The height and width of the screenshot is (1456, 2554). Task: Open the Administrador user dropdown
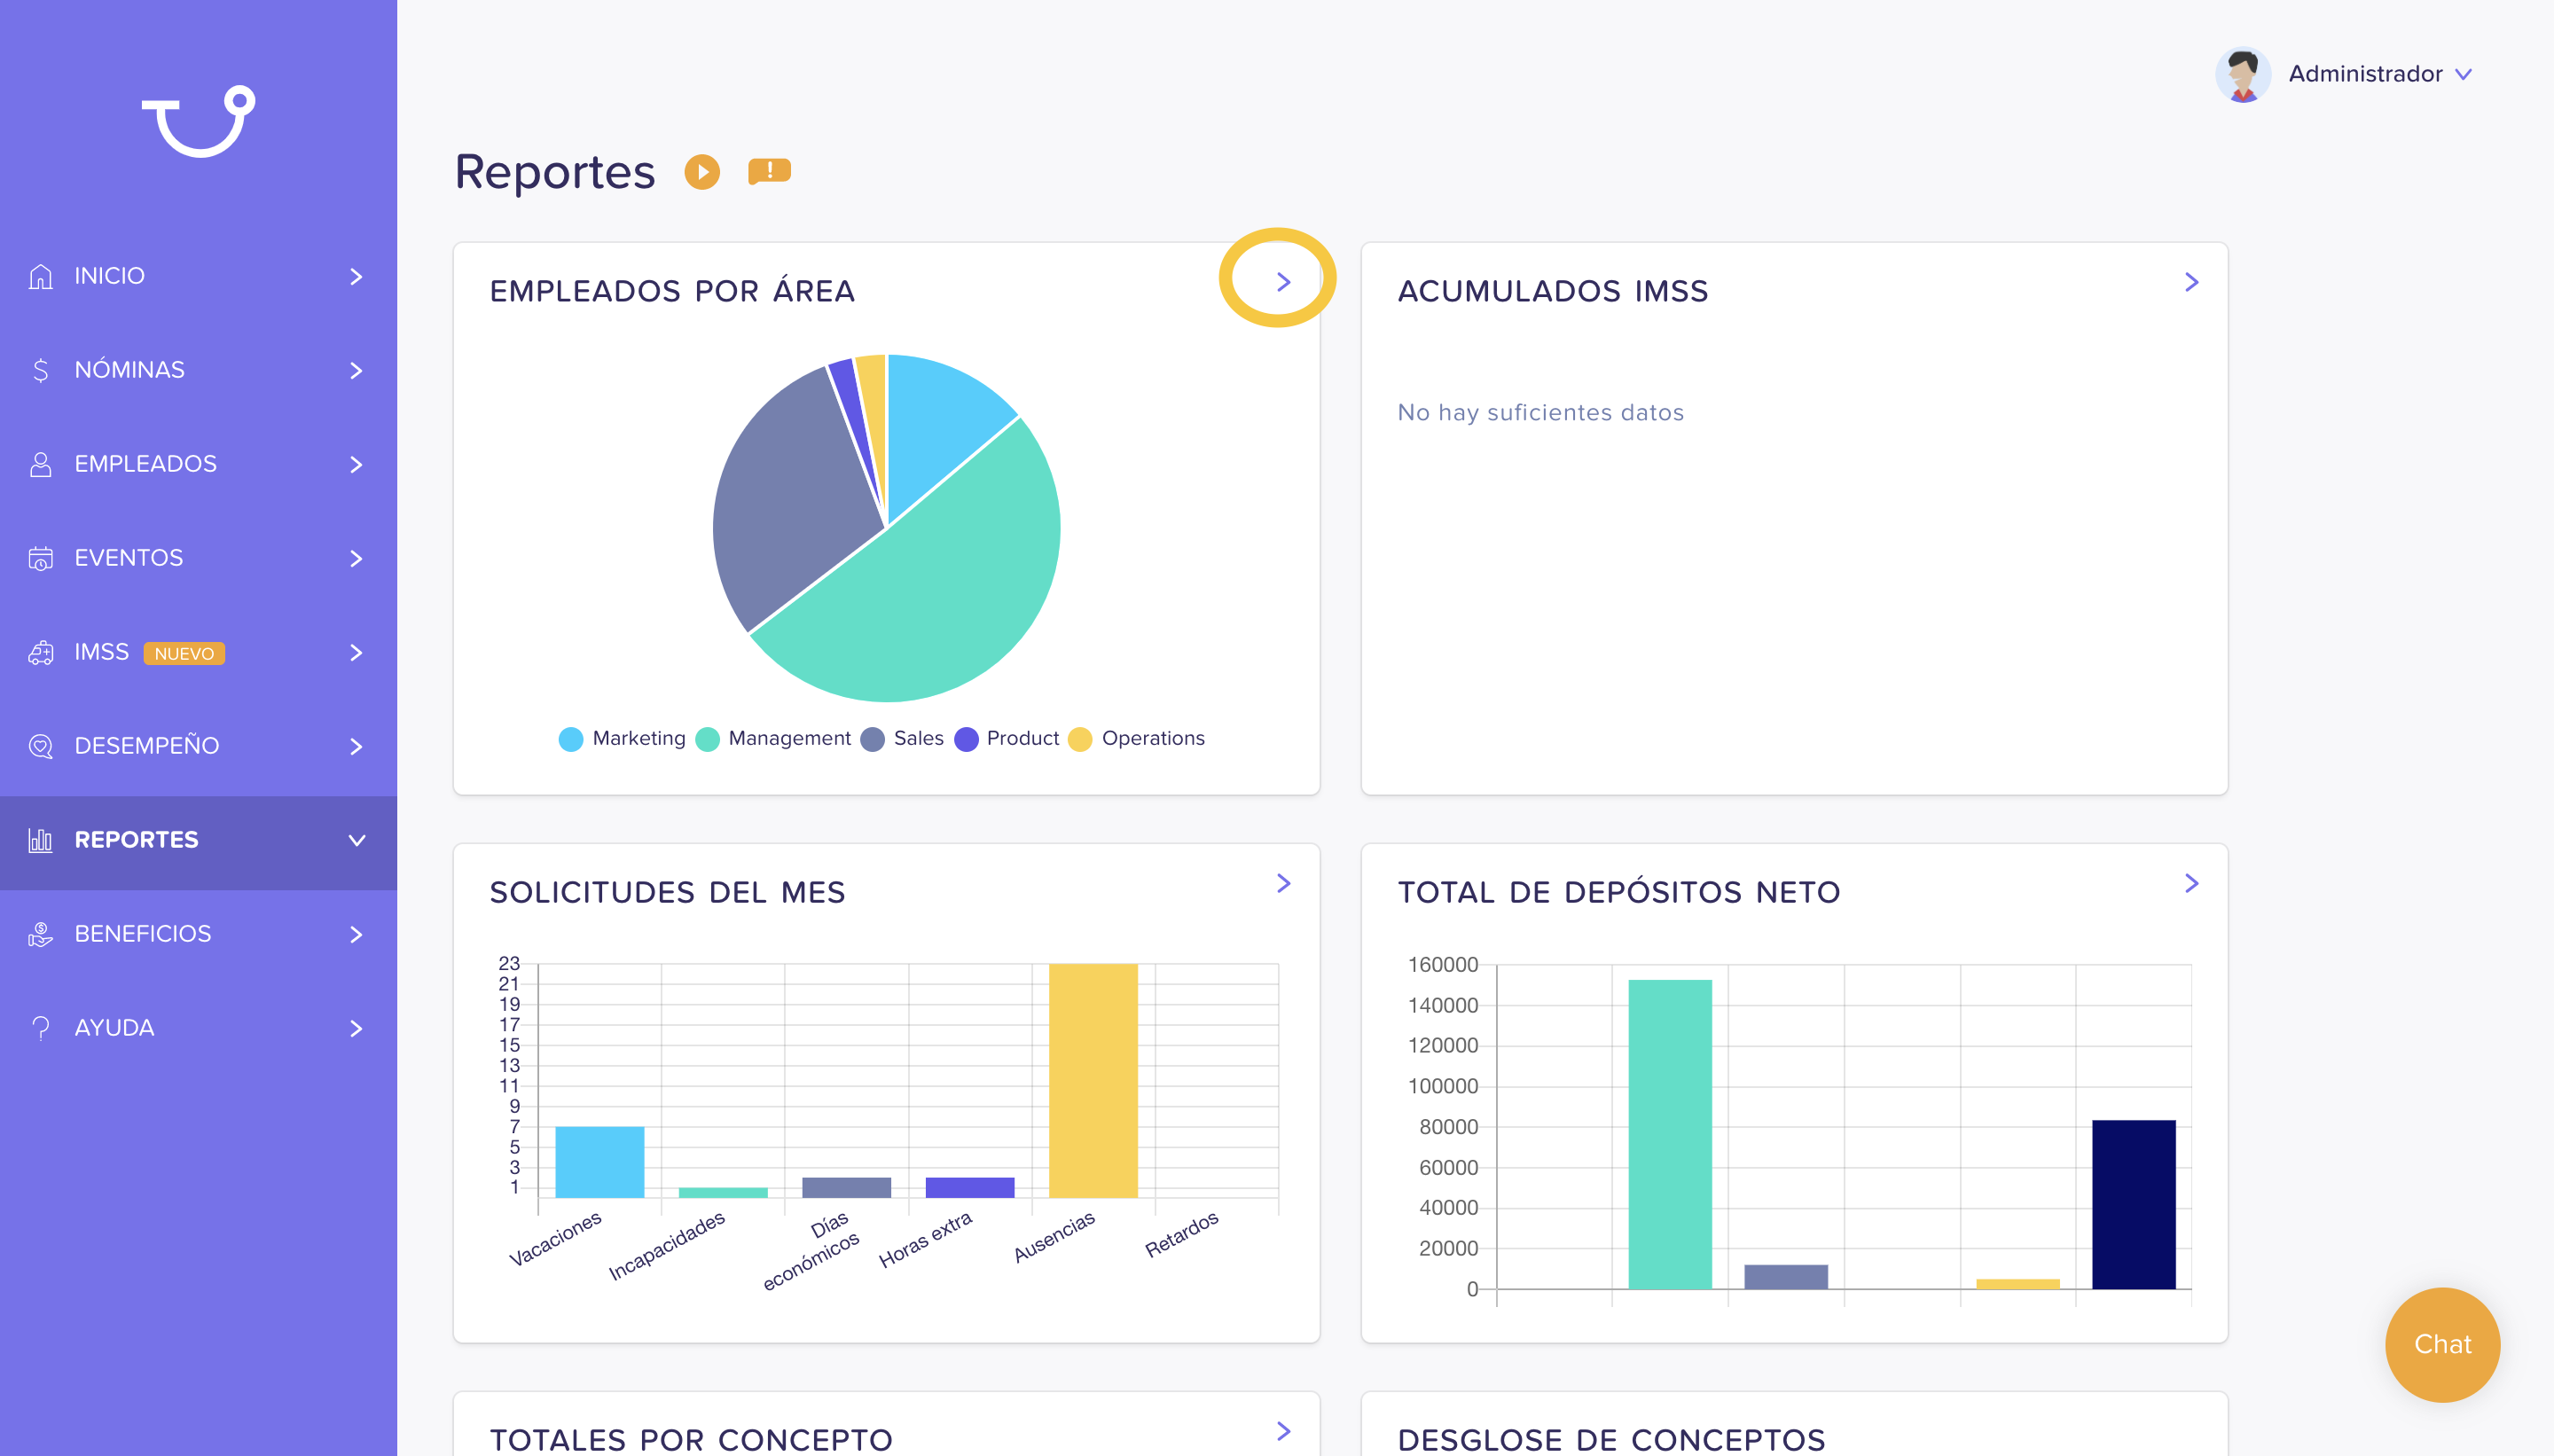pyautogui.click(x=2344, y=74)
